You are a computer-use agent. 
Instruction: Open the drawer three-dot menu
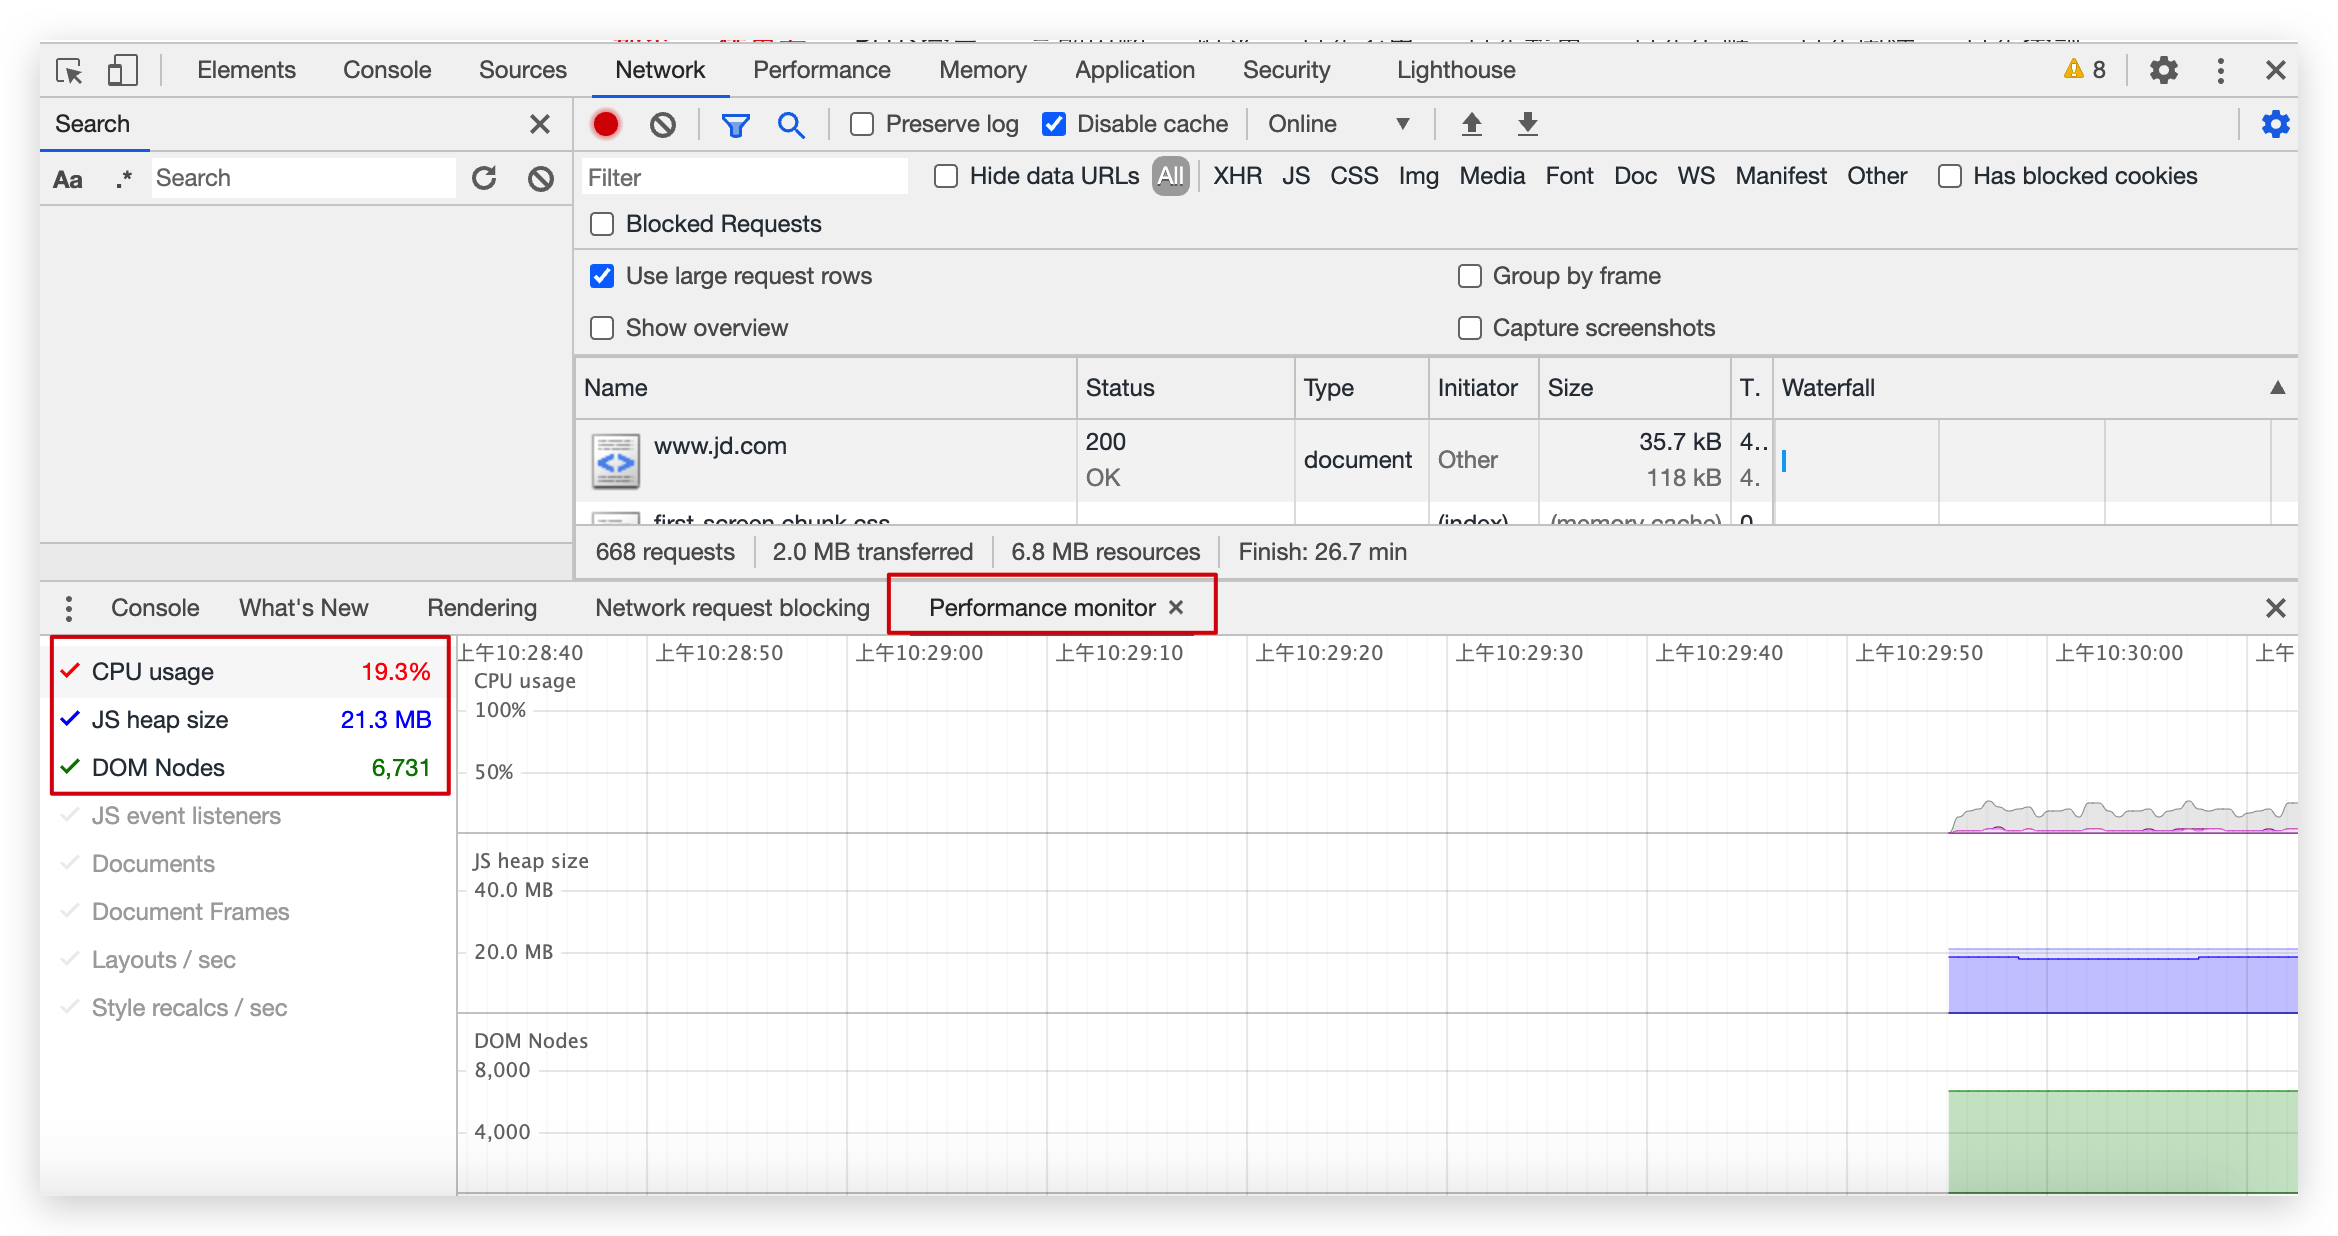pos(68,608)
